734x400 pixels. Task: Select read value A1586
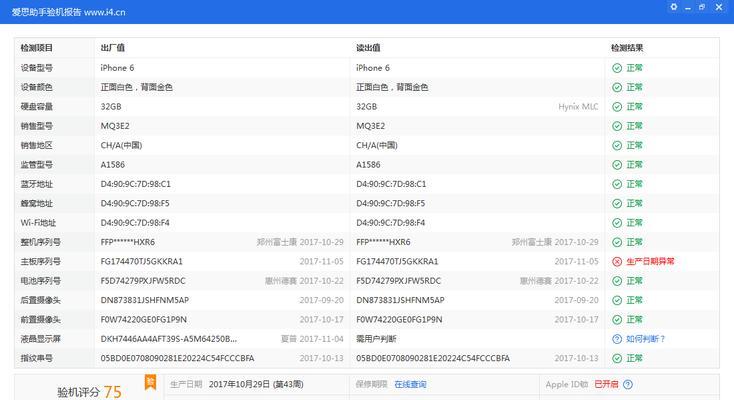[368, 165]
